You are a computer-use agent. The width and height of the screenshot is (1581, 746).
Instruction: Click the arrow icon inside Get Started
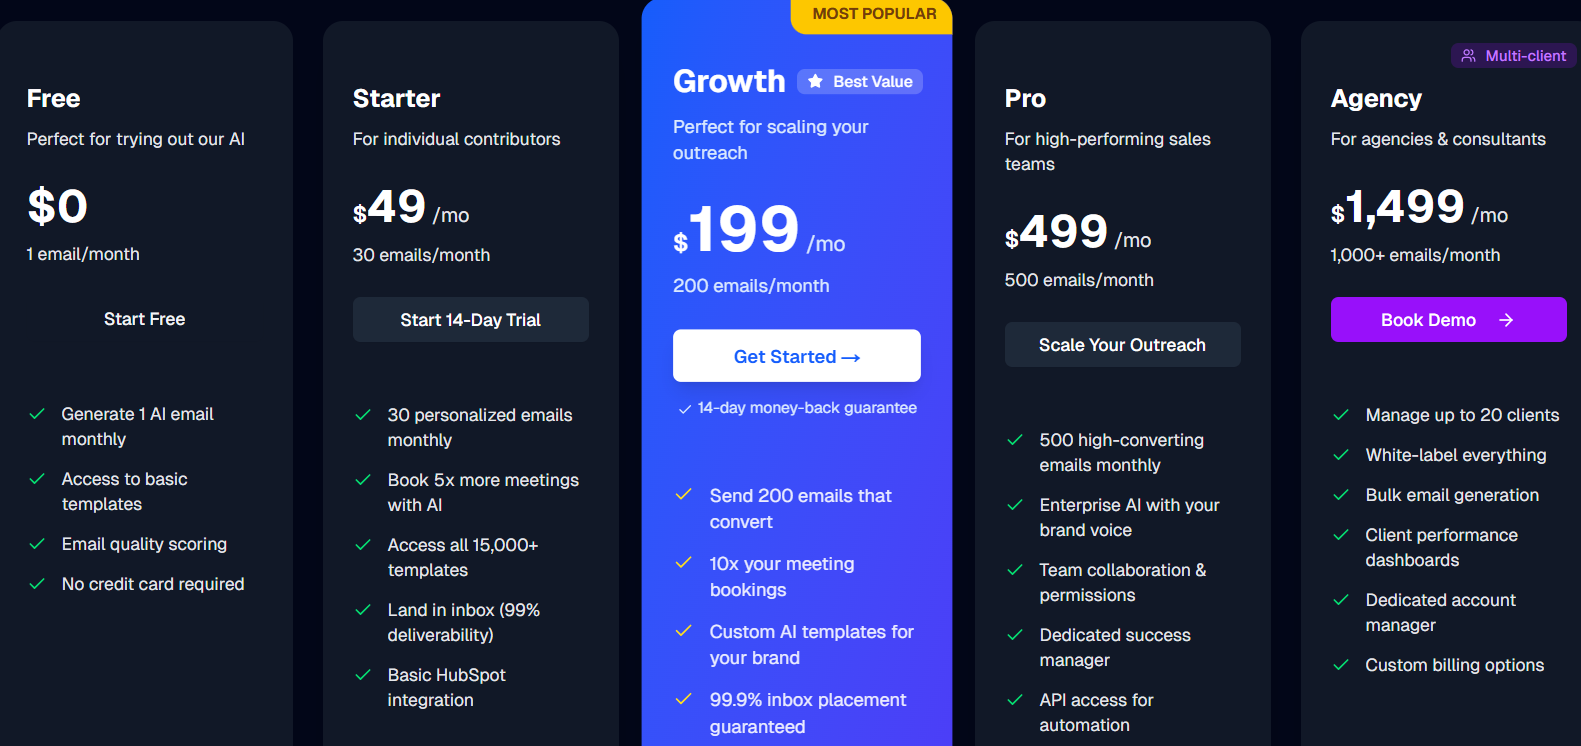point(849,356)
